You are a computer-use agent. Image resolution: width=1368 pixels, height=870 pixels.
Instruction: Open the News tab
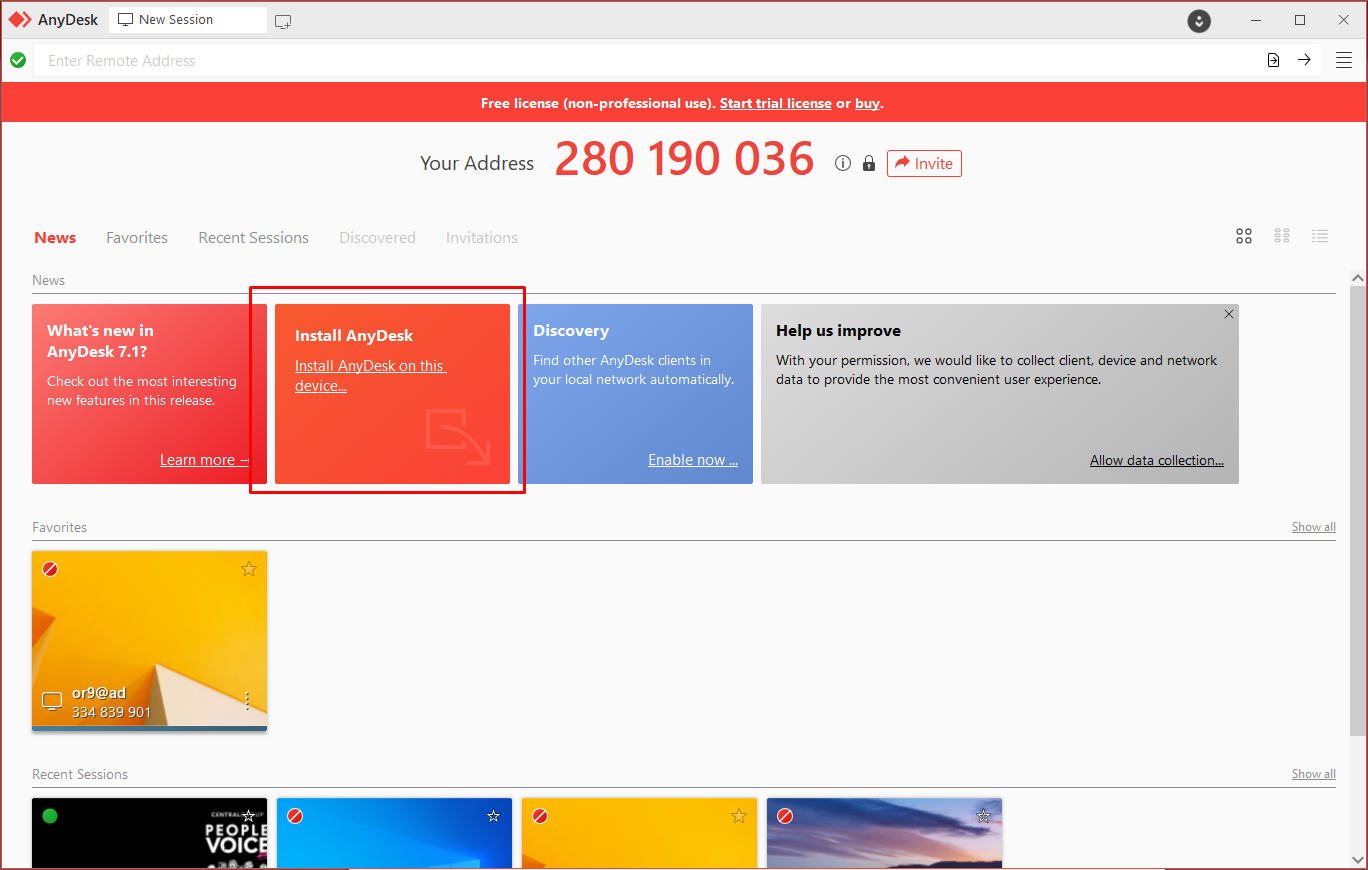coord(55,237)
